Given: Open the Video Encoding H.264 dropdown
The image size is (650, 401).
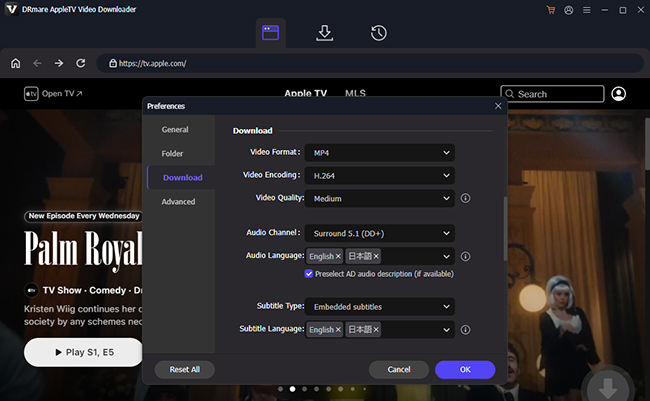Looking at the screenshot, I should coord(379,176).
